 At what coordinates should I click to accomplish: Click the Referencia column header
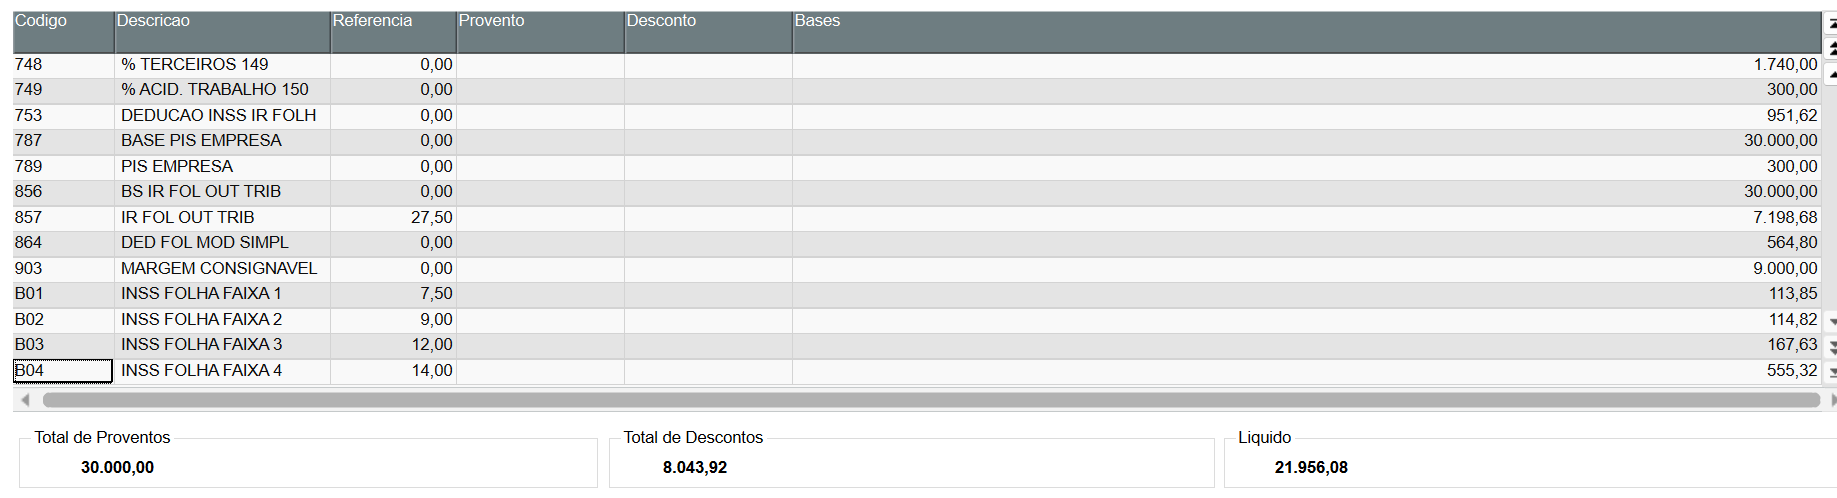click(393, 32)
